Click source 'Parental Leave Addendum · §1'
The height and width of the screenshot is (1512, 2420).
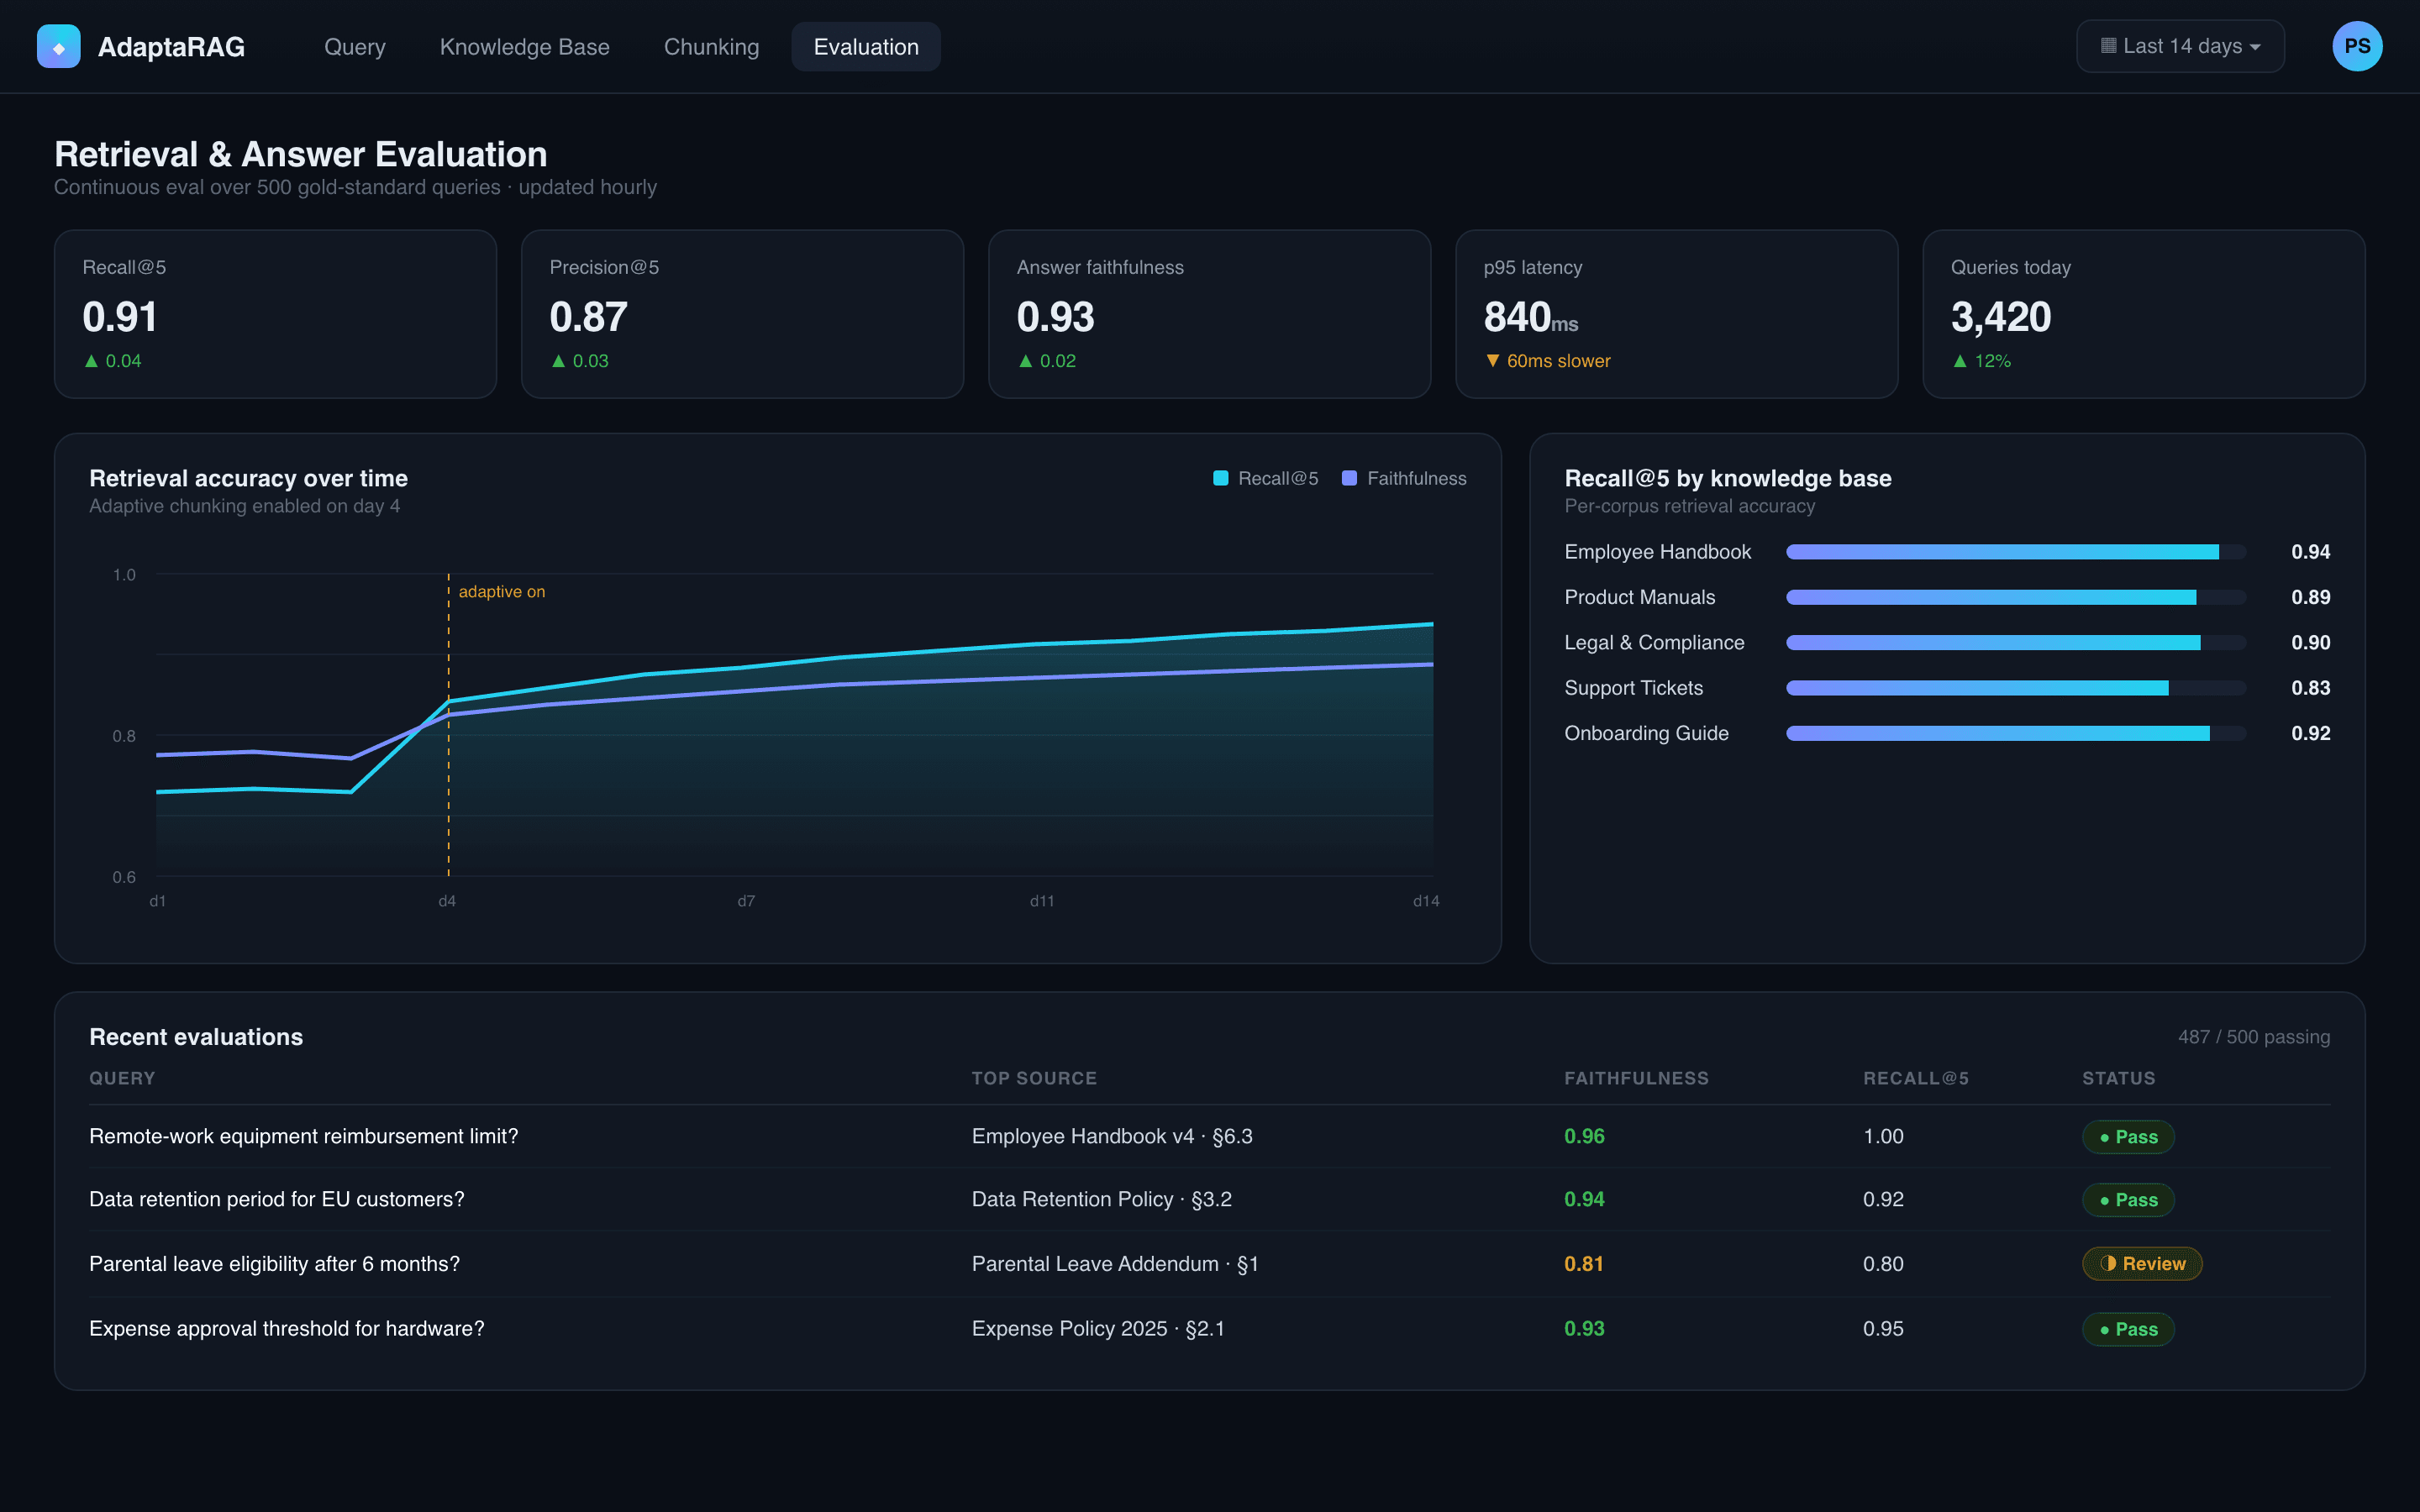(1115, 1264)
